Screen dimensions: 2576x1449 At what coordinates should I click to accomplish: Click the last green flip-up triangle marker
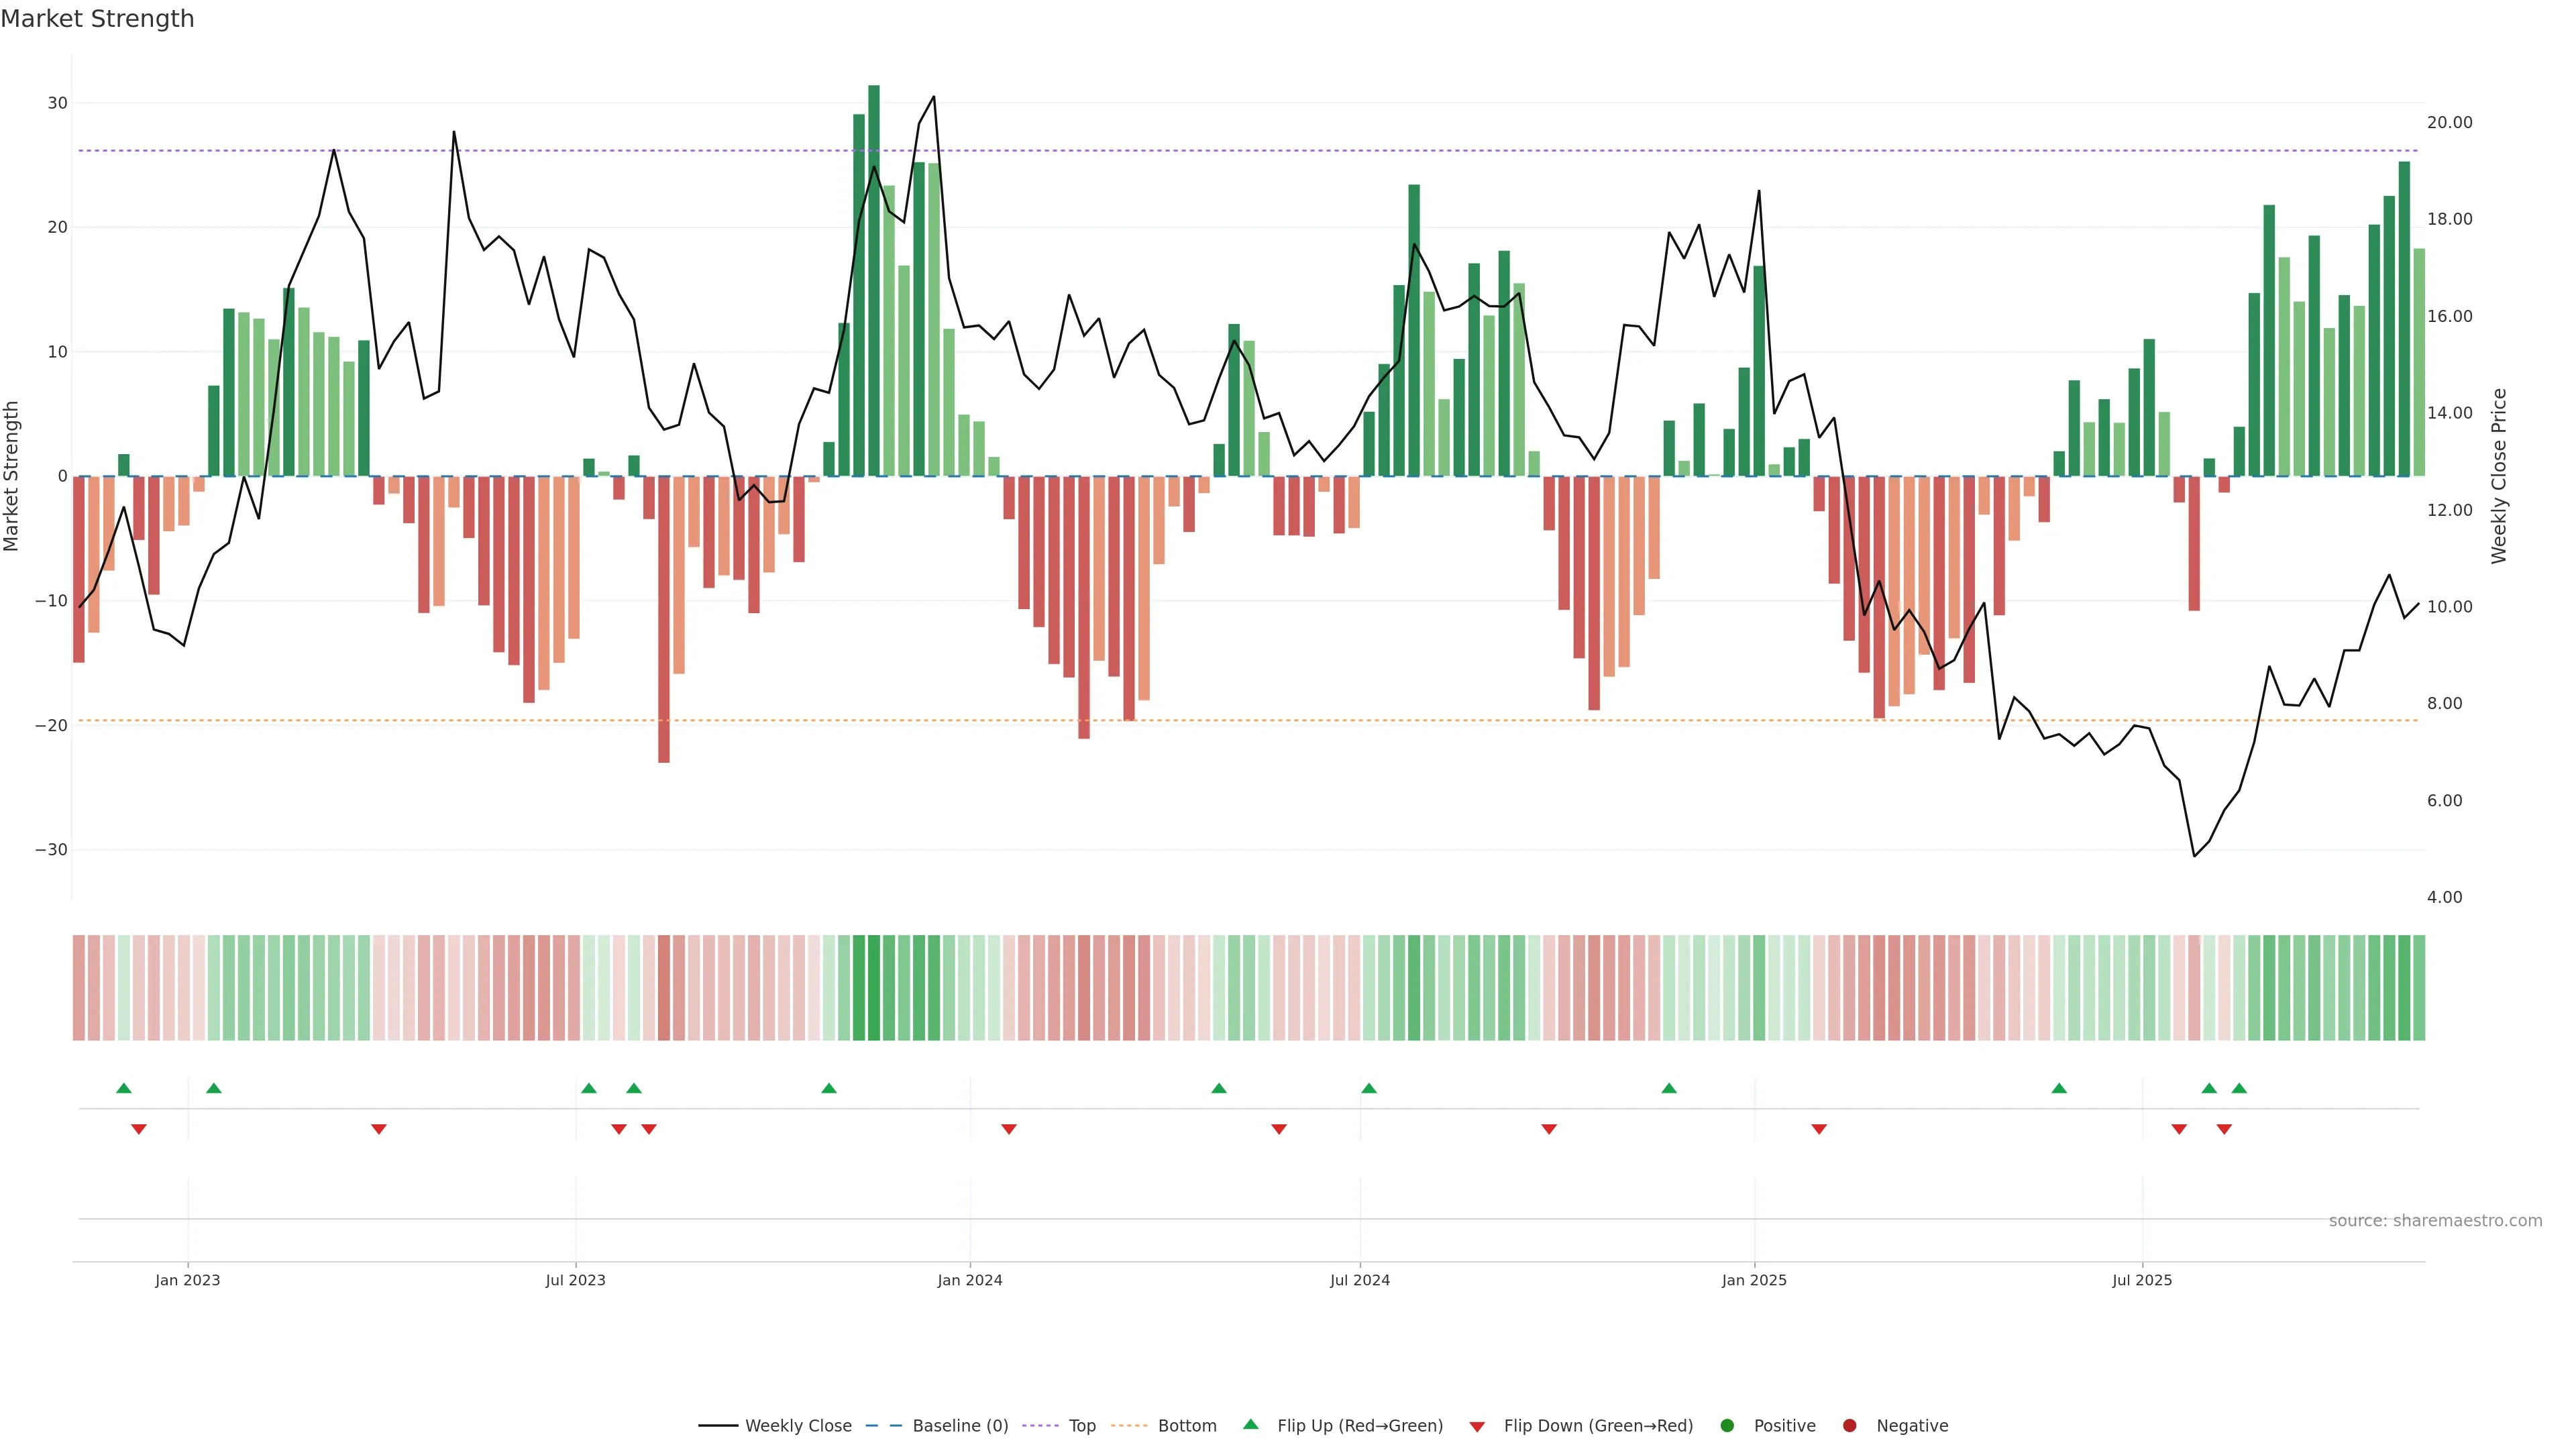pyautogui.click(x=2239, y=1088)
